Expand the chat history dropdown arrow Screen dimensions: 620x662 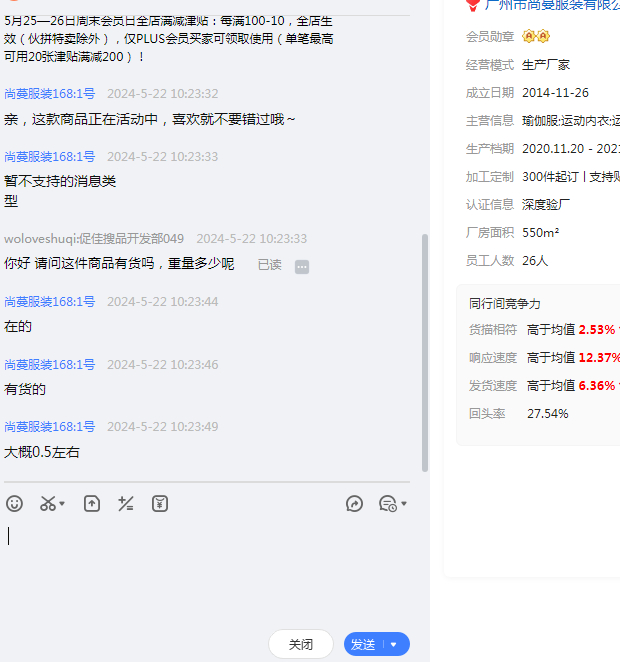(404, 505)
